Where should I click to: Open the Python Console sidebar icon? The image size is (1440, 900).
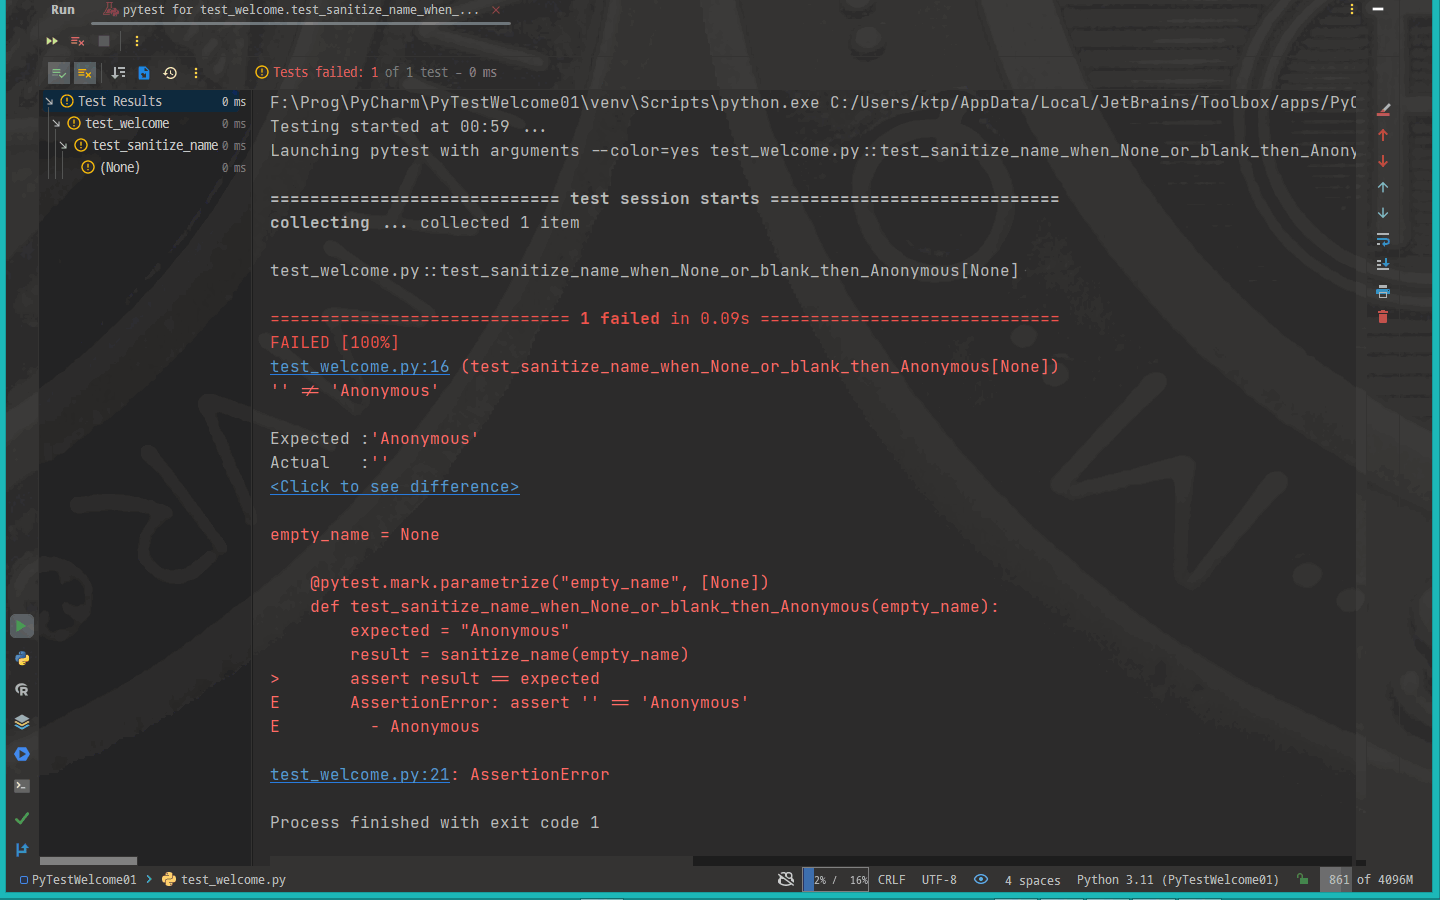[x=22, y=658]
